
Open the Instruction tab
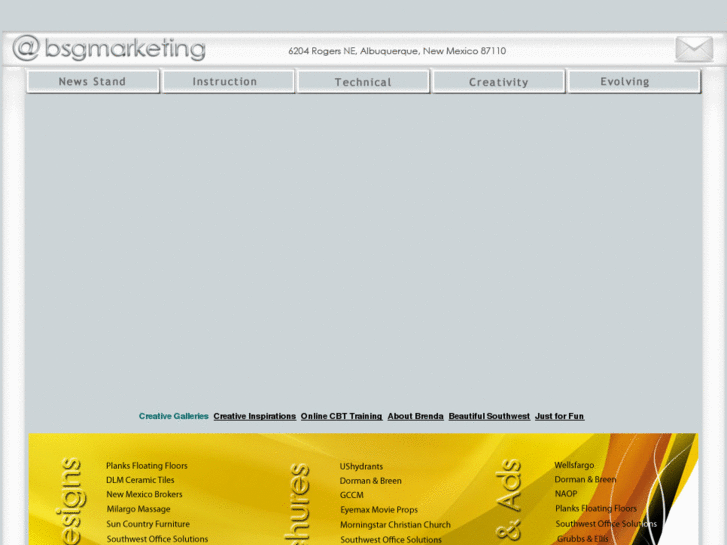pyautogui.click(x=229, y=82)
